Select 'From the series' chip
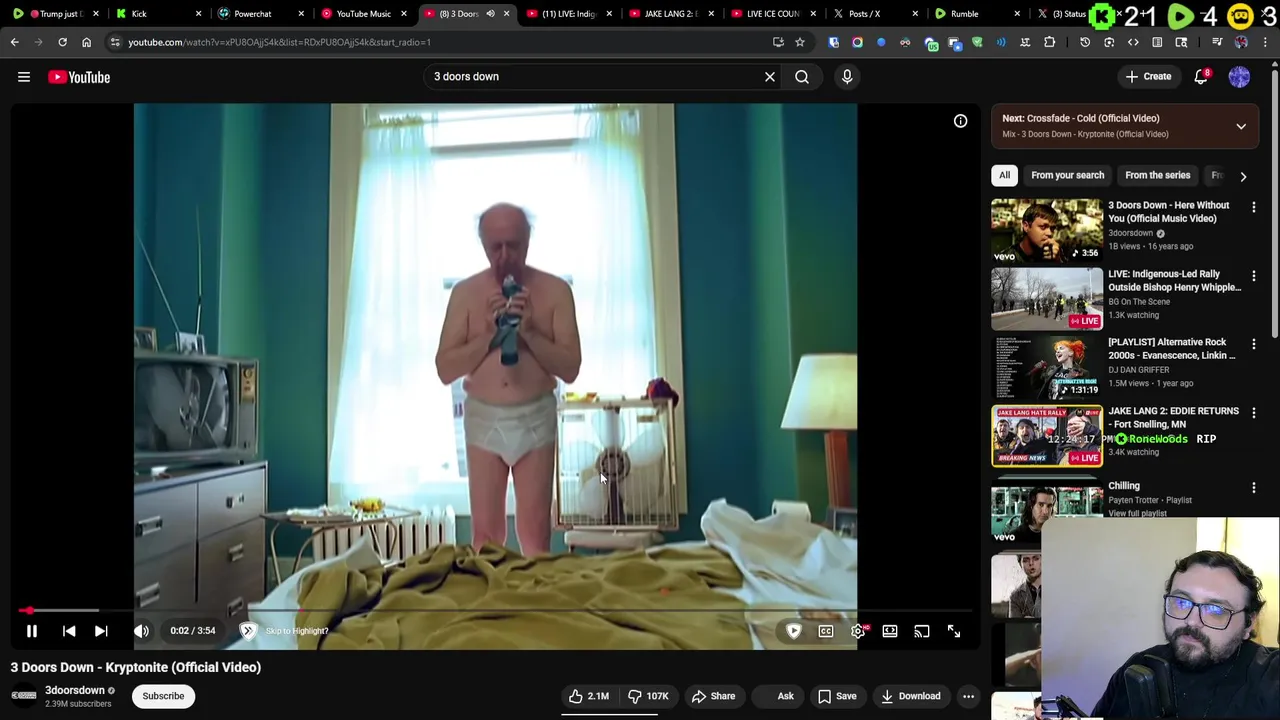 click(x=1157, y=175)
